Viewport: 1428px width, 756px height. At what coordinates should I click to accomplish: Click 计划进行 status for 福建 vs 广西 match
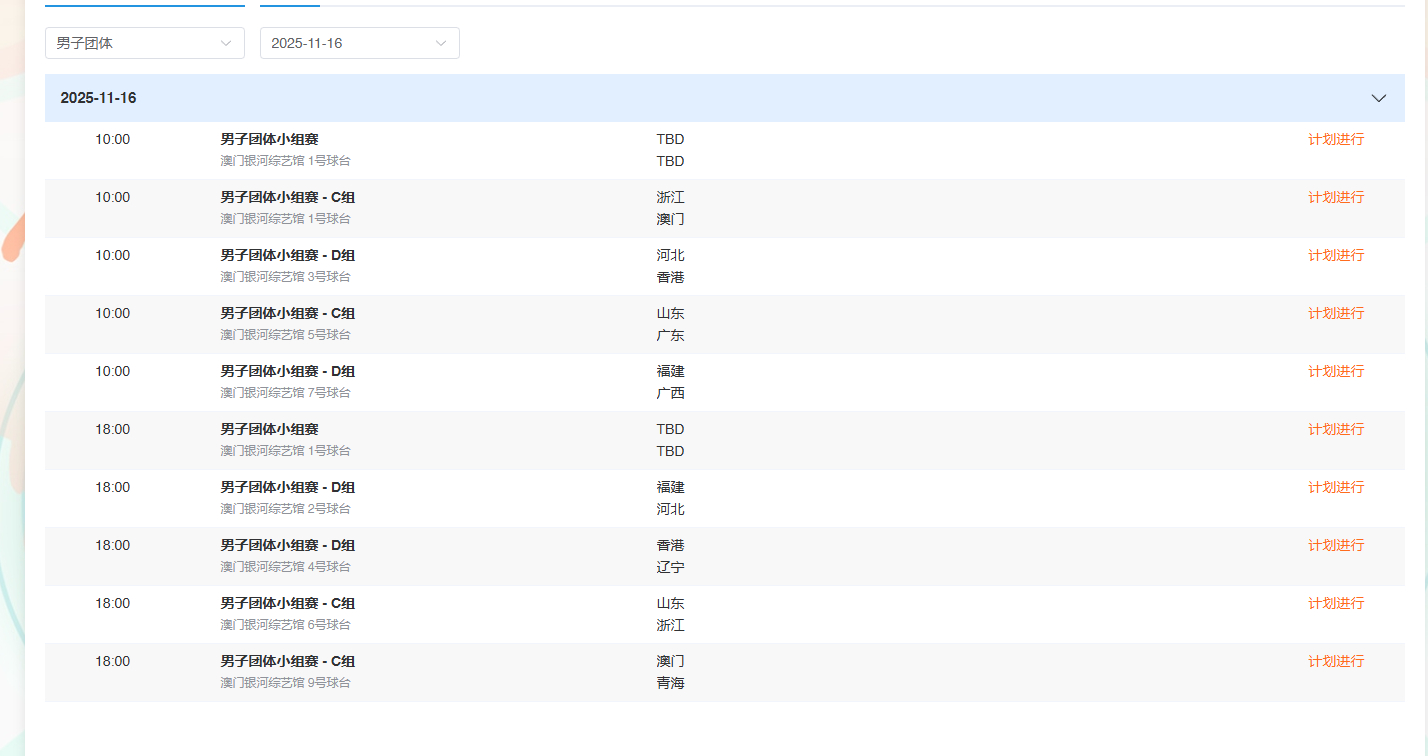(x=1336, y=371)
